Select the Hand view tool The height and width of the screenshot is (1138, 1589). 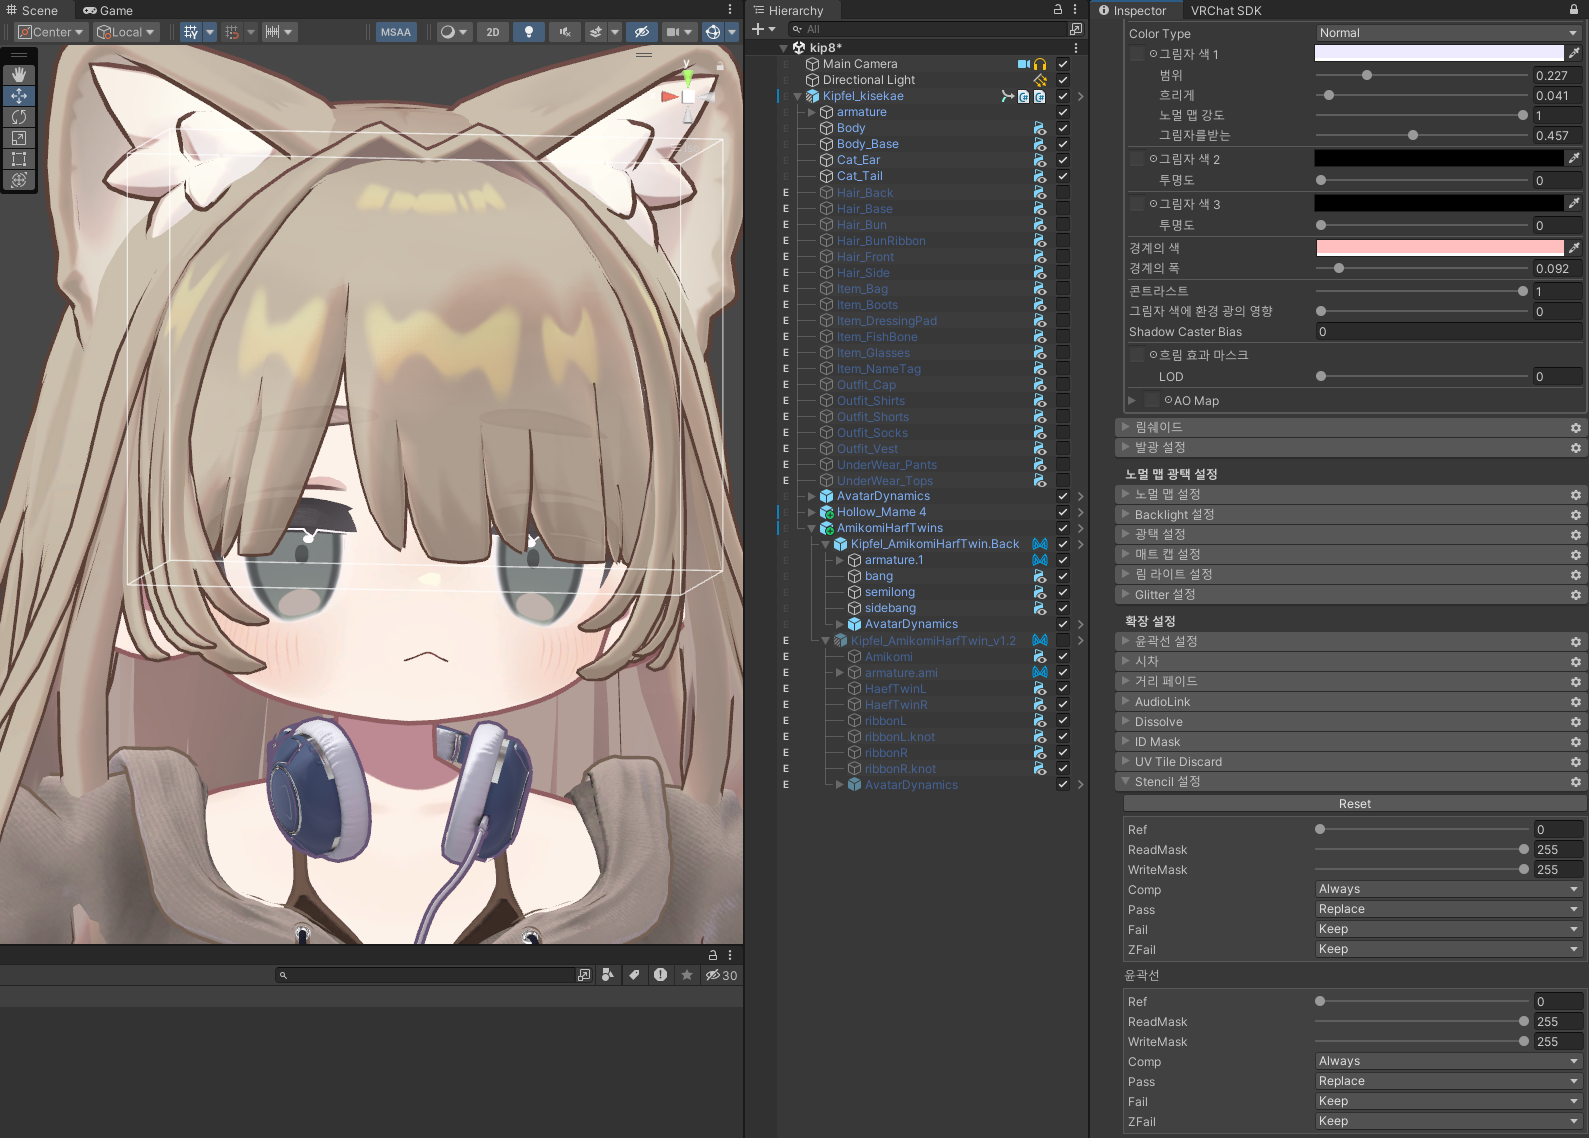click(19, 75)
